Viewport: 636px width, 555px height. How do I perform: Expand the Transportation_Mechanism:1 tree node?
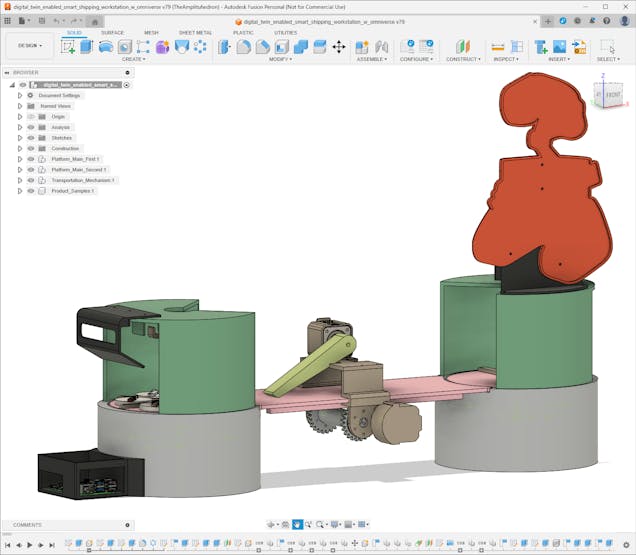(x=19, y=180)
